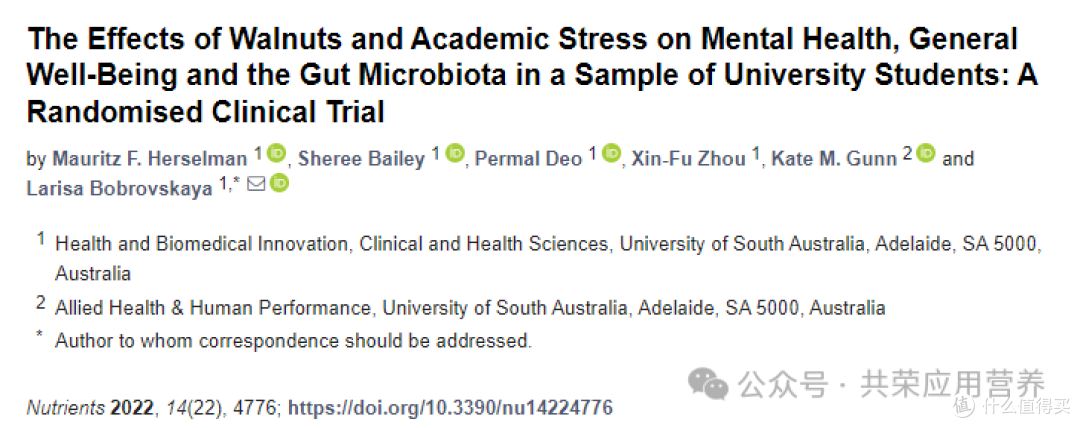Select author name Permal Deo
The height and width of the screenshot is (428, 1080).
coord(529,159)
